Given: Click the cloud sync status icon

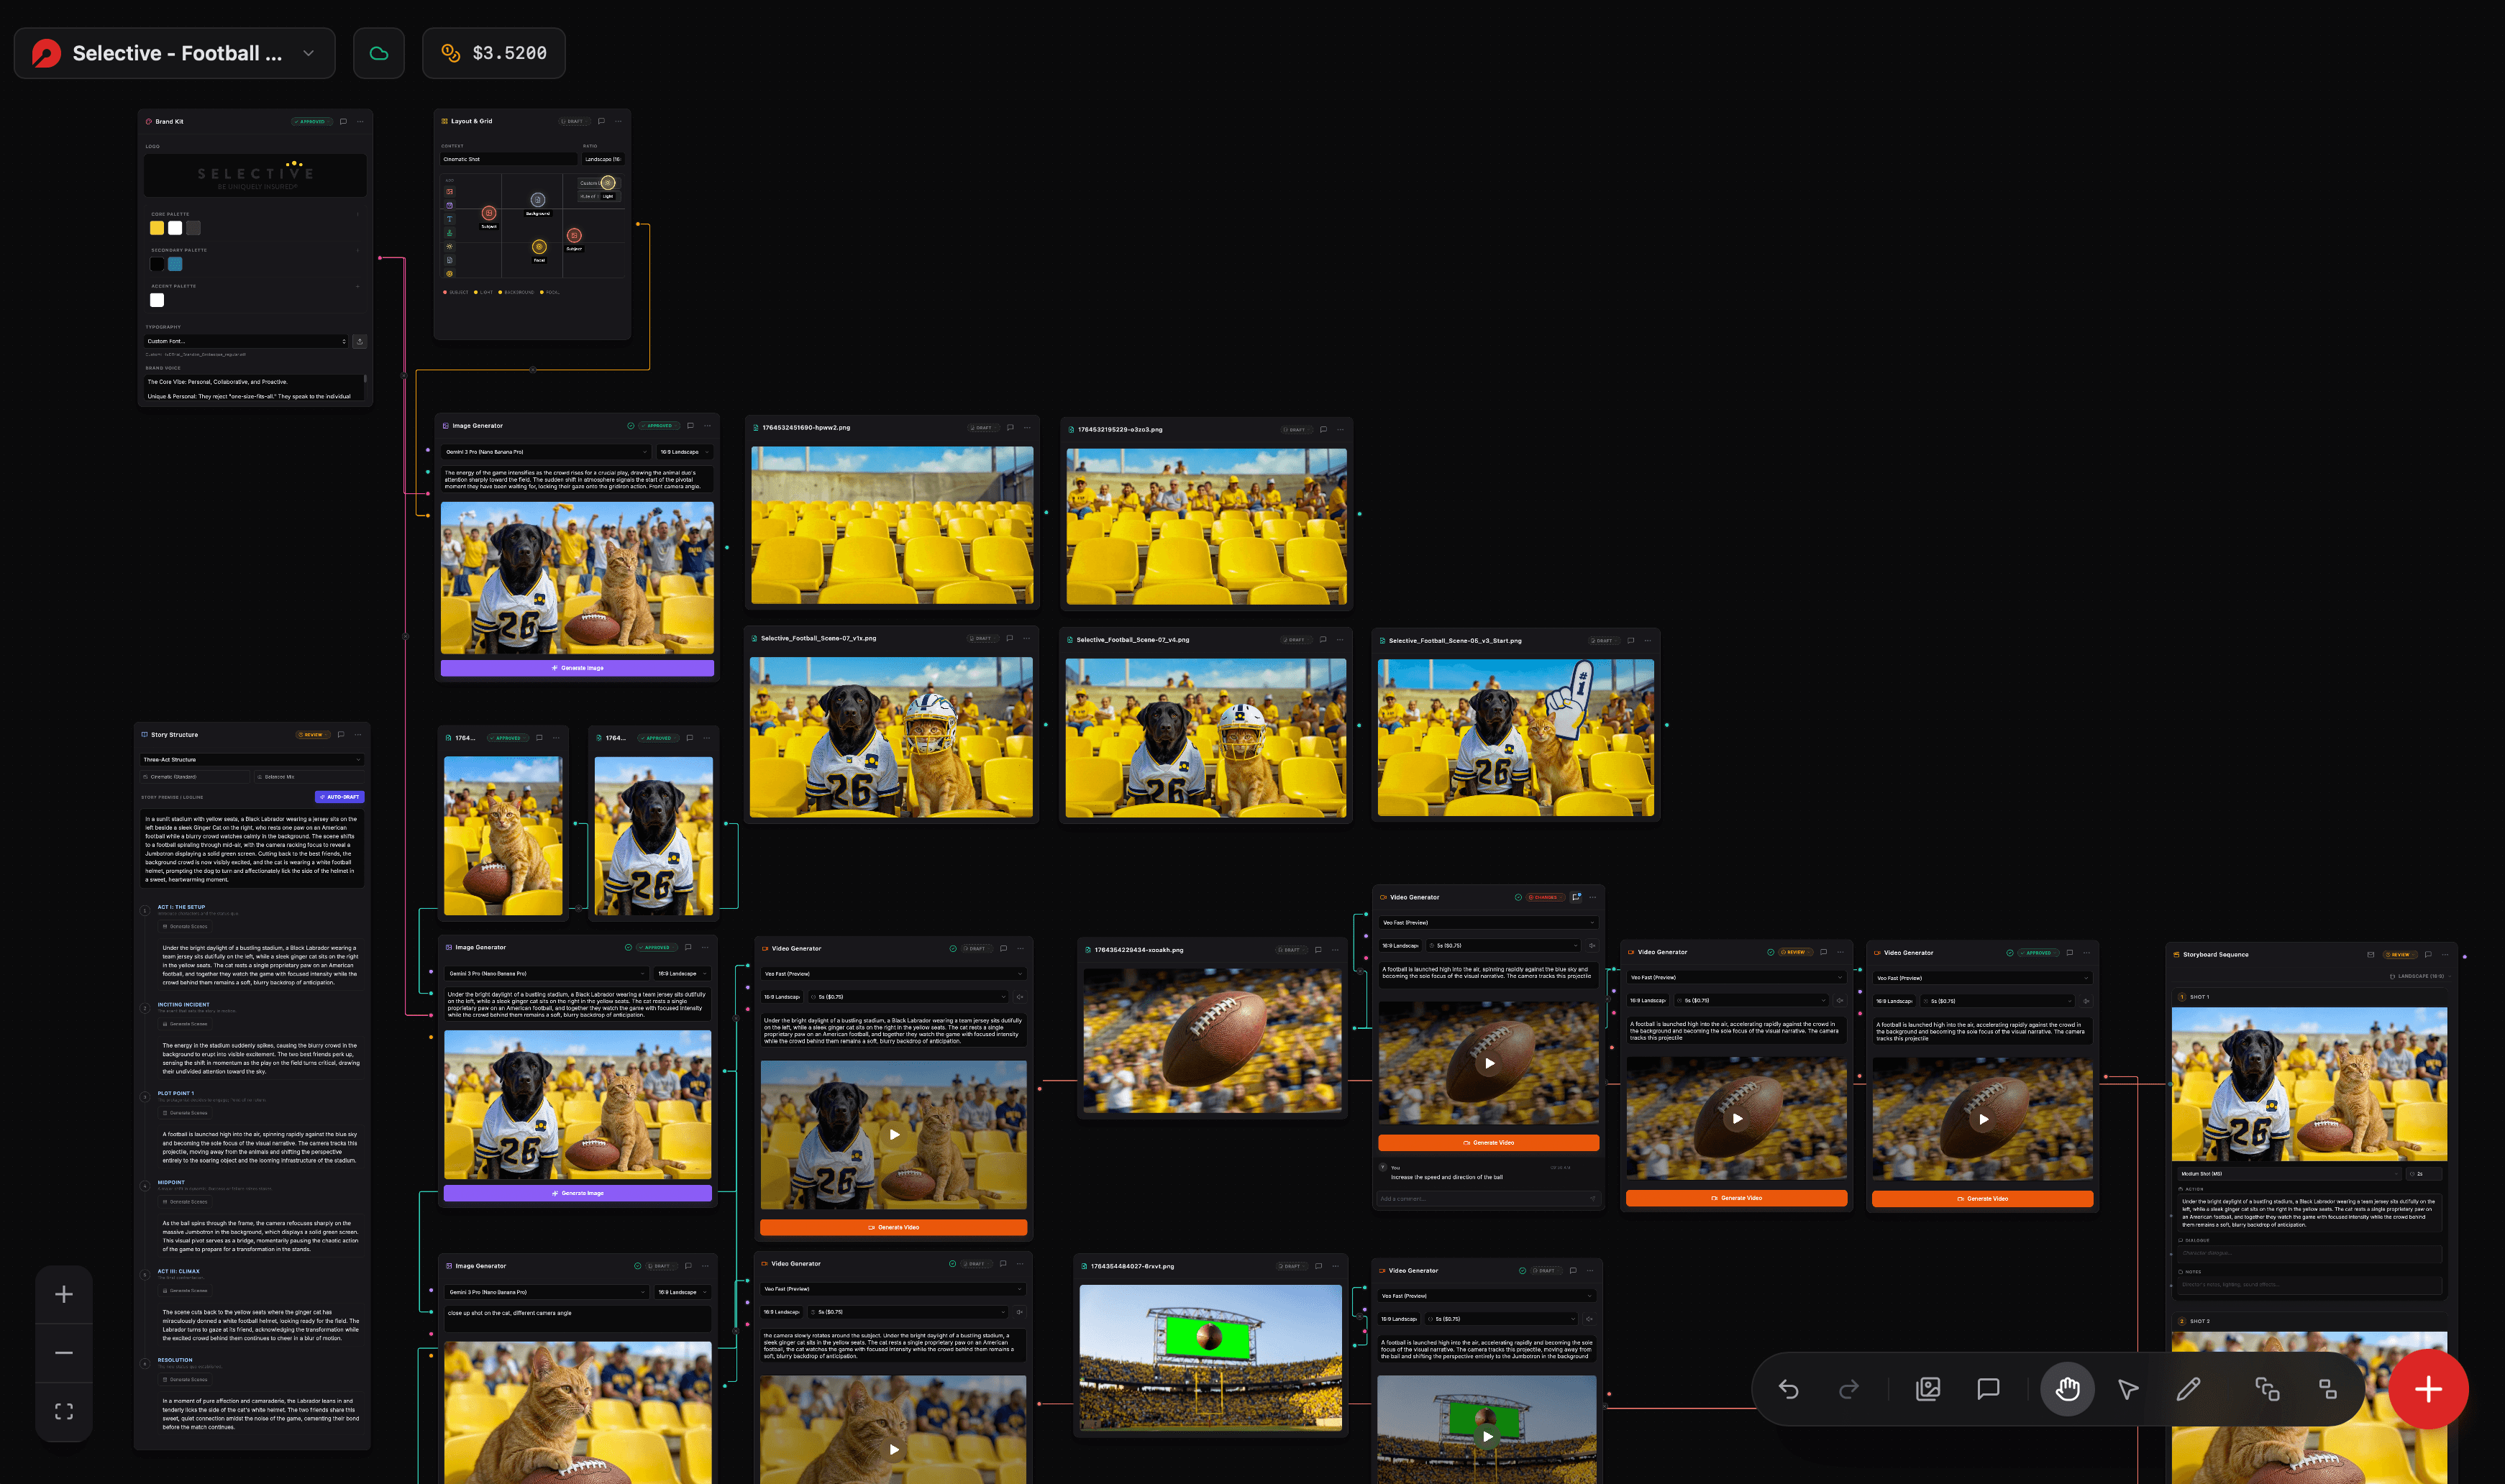Looking at the screenshot, I should tap(379, 53).
